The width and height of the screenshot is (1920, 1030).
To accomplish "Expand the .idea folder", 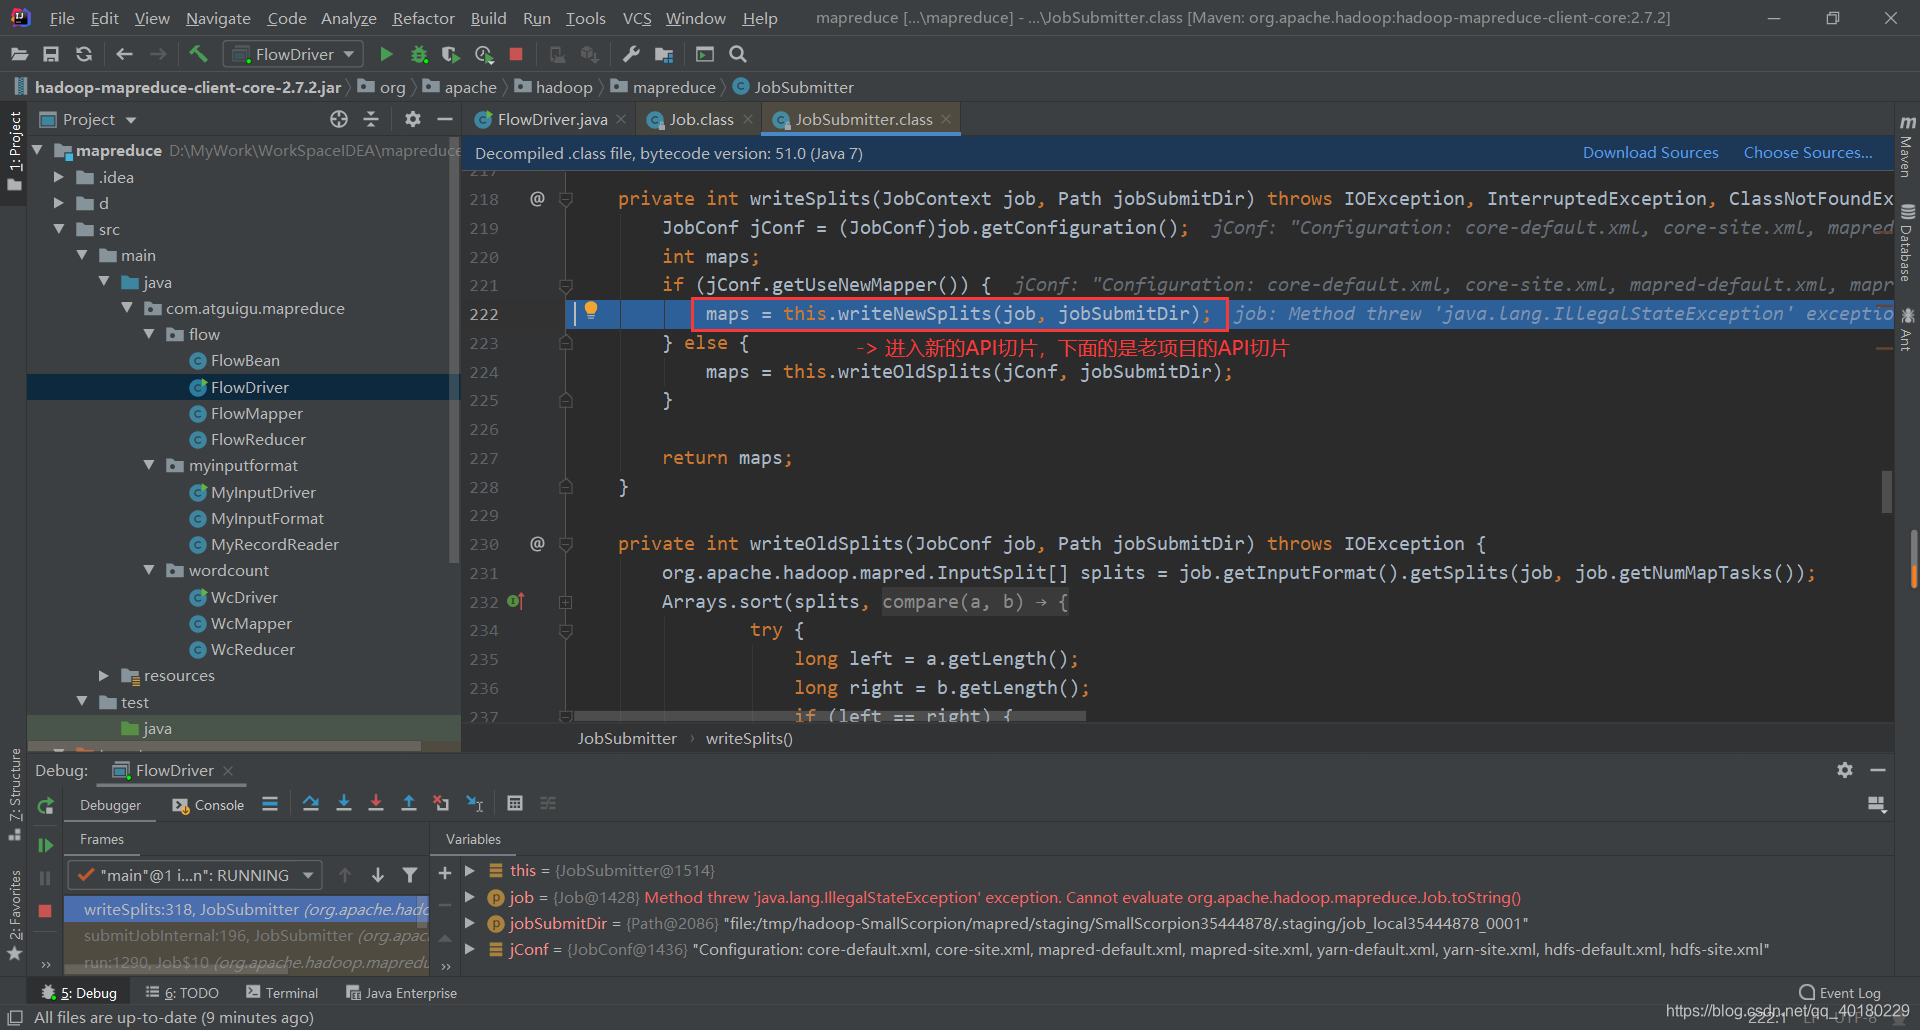I will point(59,177).
